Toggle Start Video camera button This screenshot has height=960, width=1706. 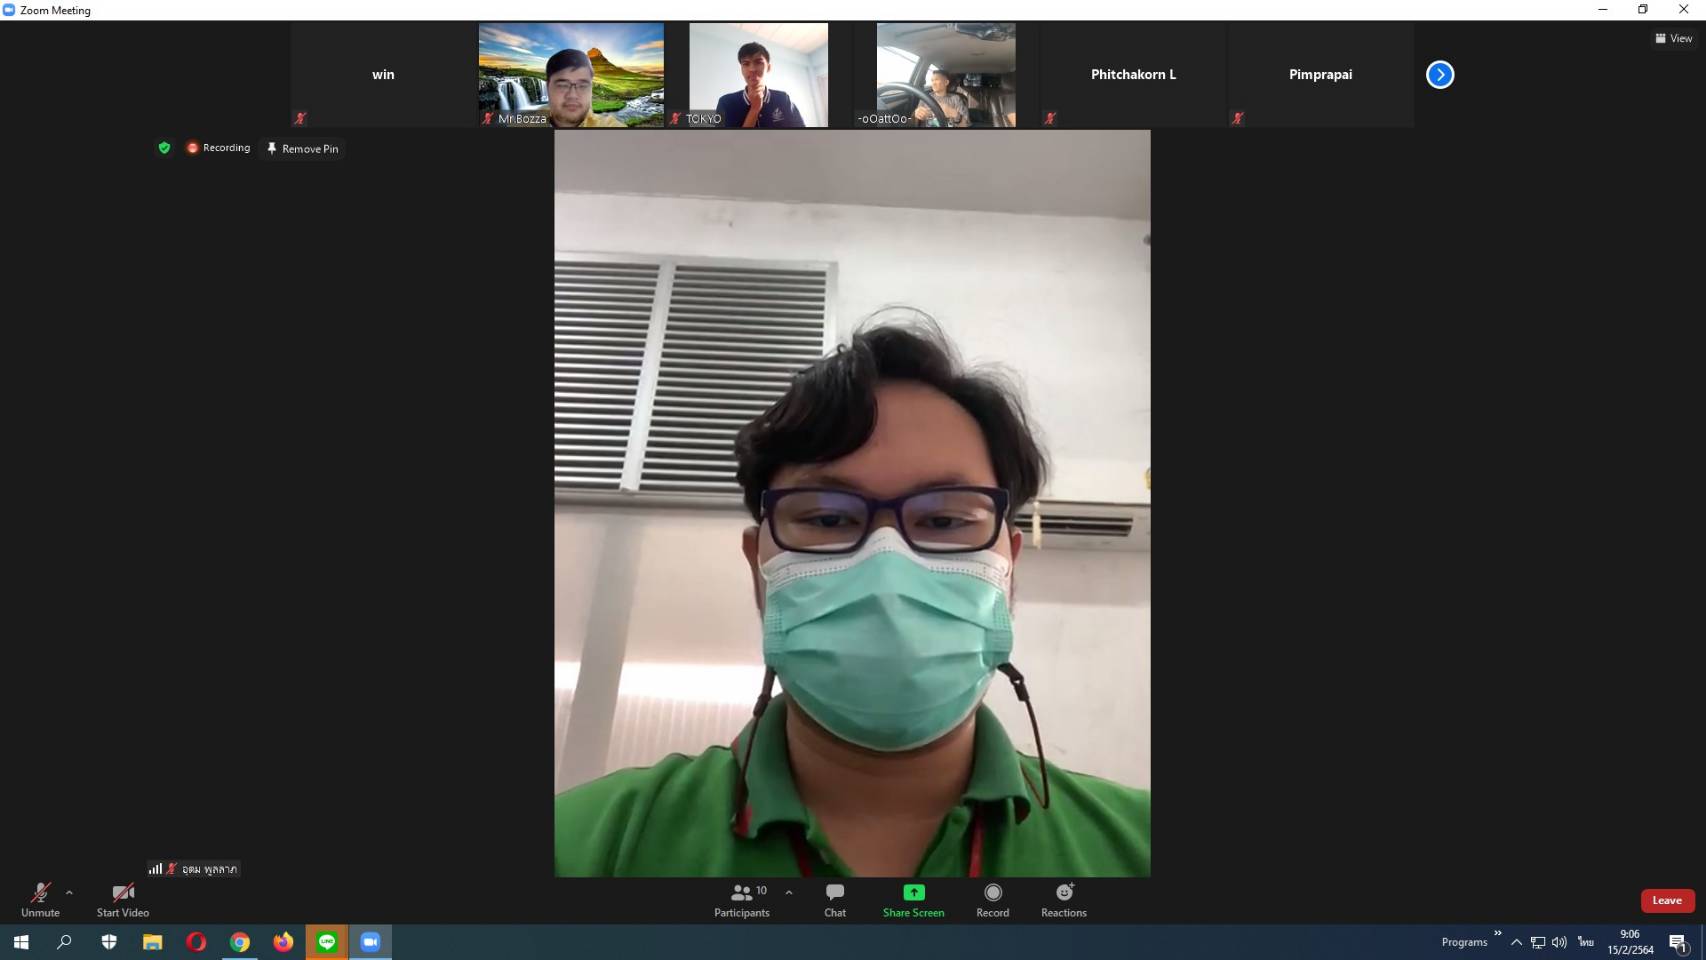[123, 893]
